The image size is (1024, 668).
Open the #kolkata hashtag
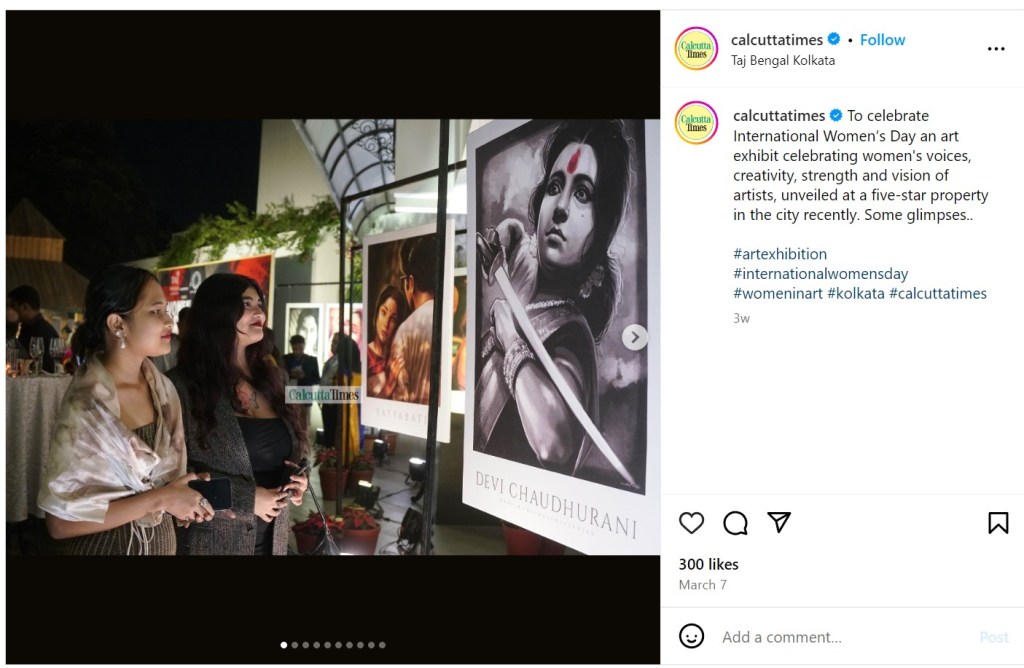855,294
